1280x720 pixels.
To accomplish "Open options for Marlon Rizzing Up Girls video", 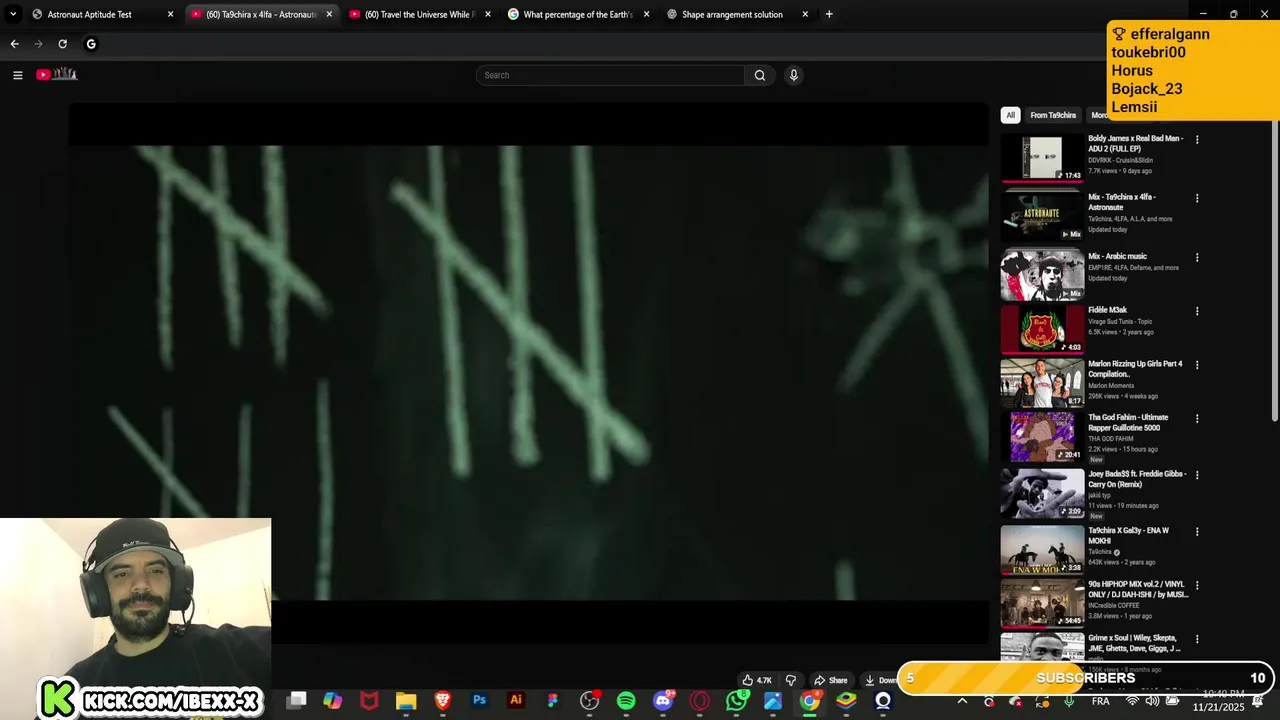I will click(x=1197, y=365).
